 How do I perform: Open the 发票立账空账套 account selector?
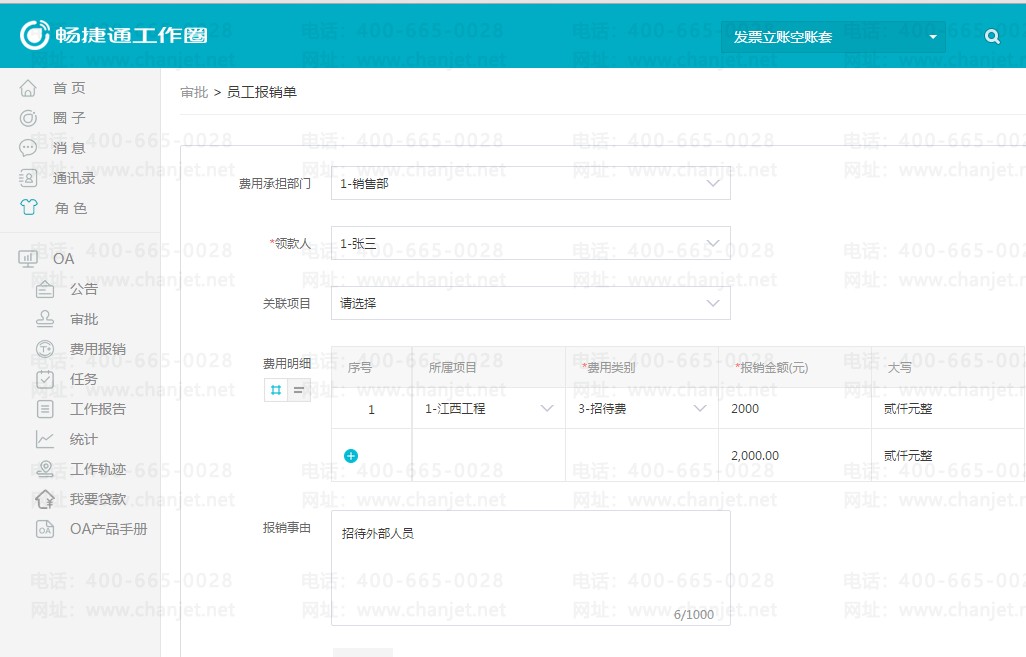coord(833,37)
